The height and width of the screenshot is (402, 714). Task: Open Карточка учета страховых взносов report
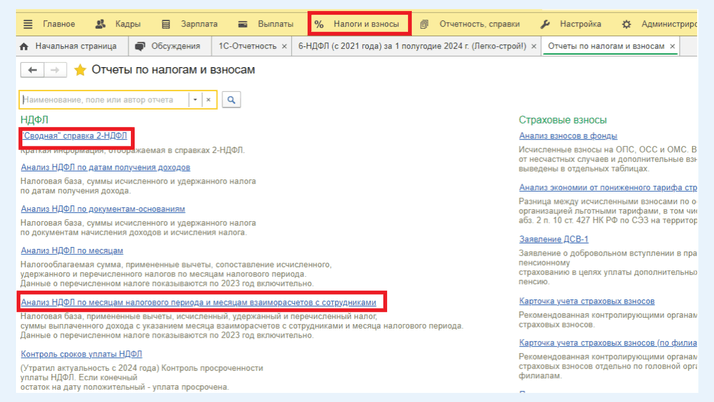tap(587, 301)
